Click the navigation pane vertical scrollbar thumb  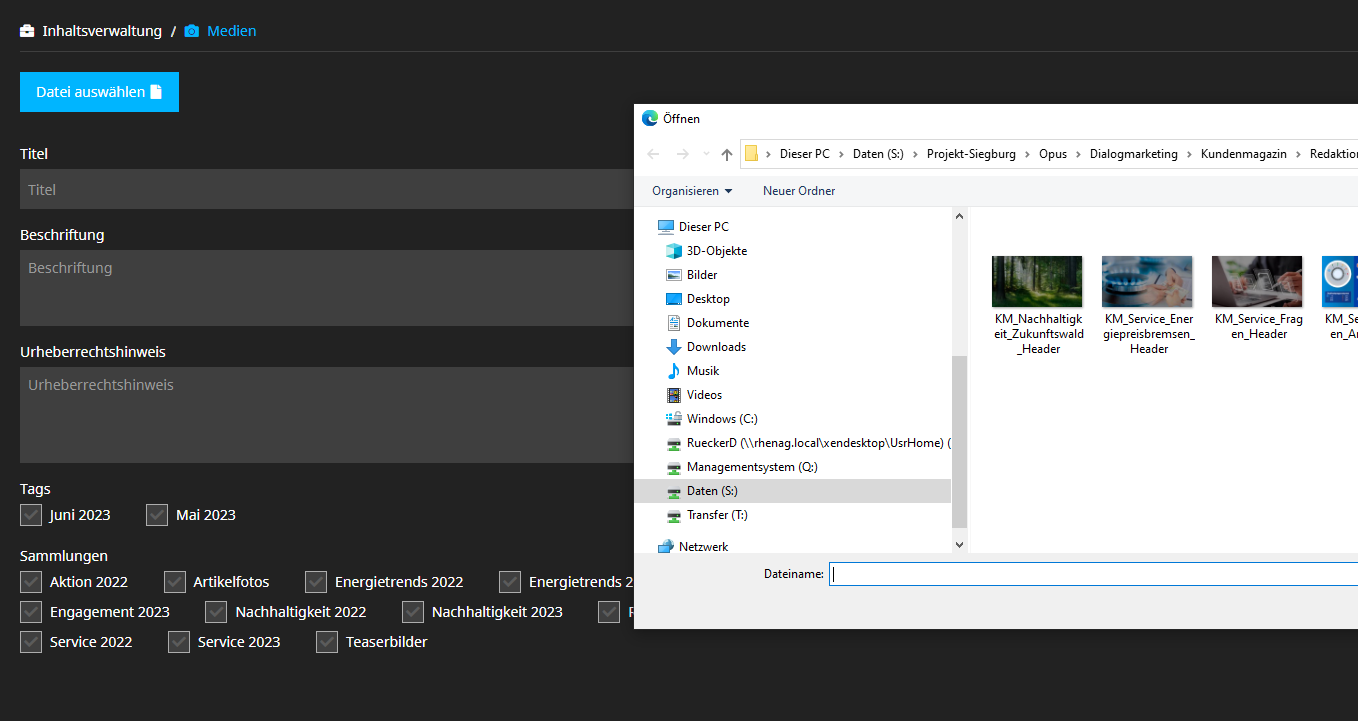click(x=960, y=440)
